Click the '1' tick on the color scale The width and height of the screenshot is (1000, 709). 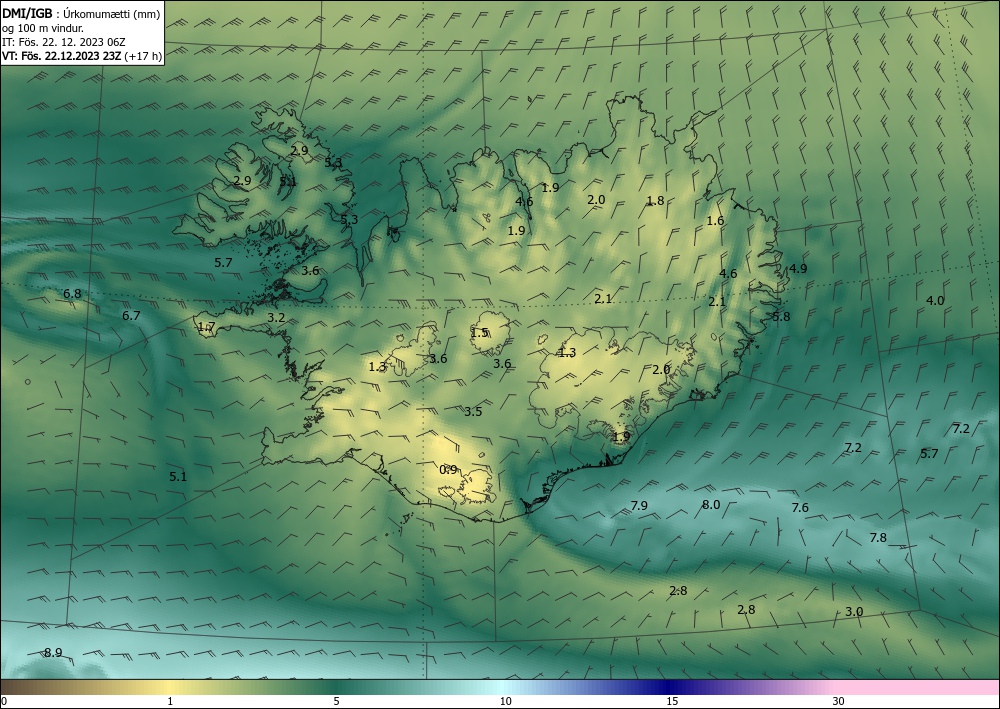[170, 701]
